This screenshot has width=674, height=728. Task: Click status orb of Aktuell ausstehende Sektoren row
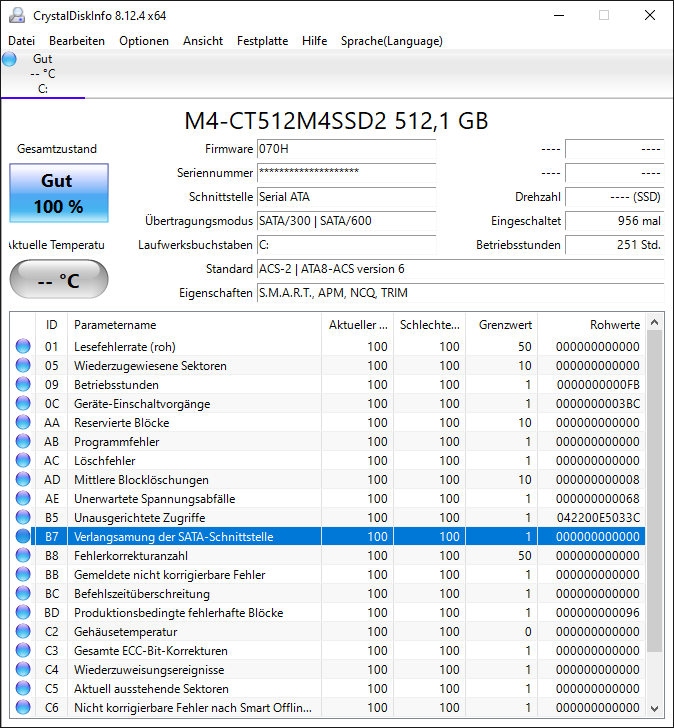click(23, 689)
